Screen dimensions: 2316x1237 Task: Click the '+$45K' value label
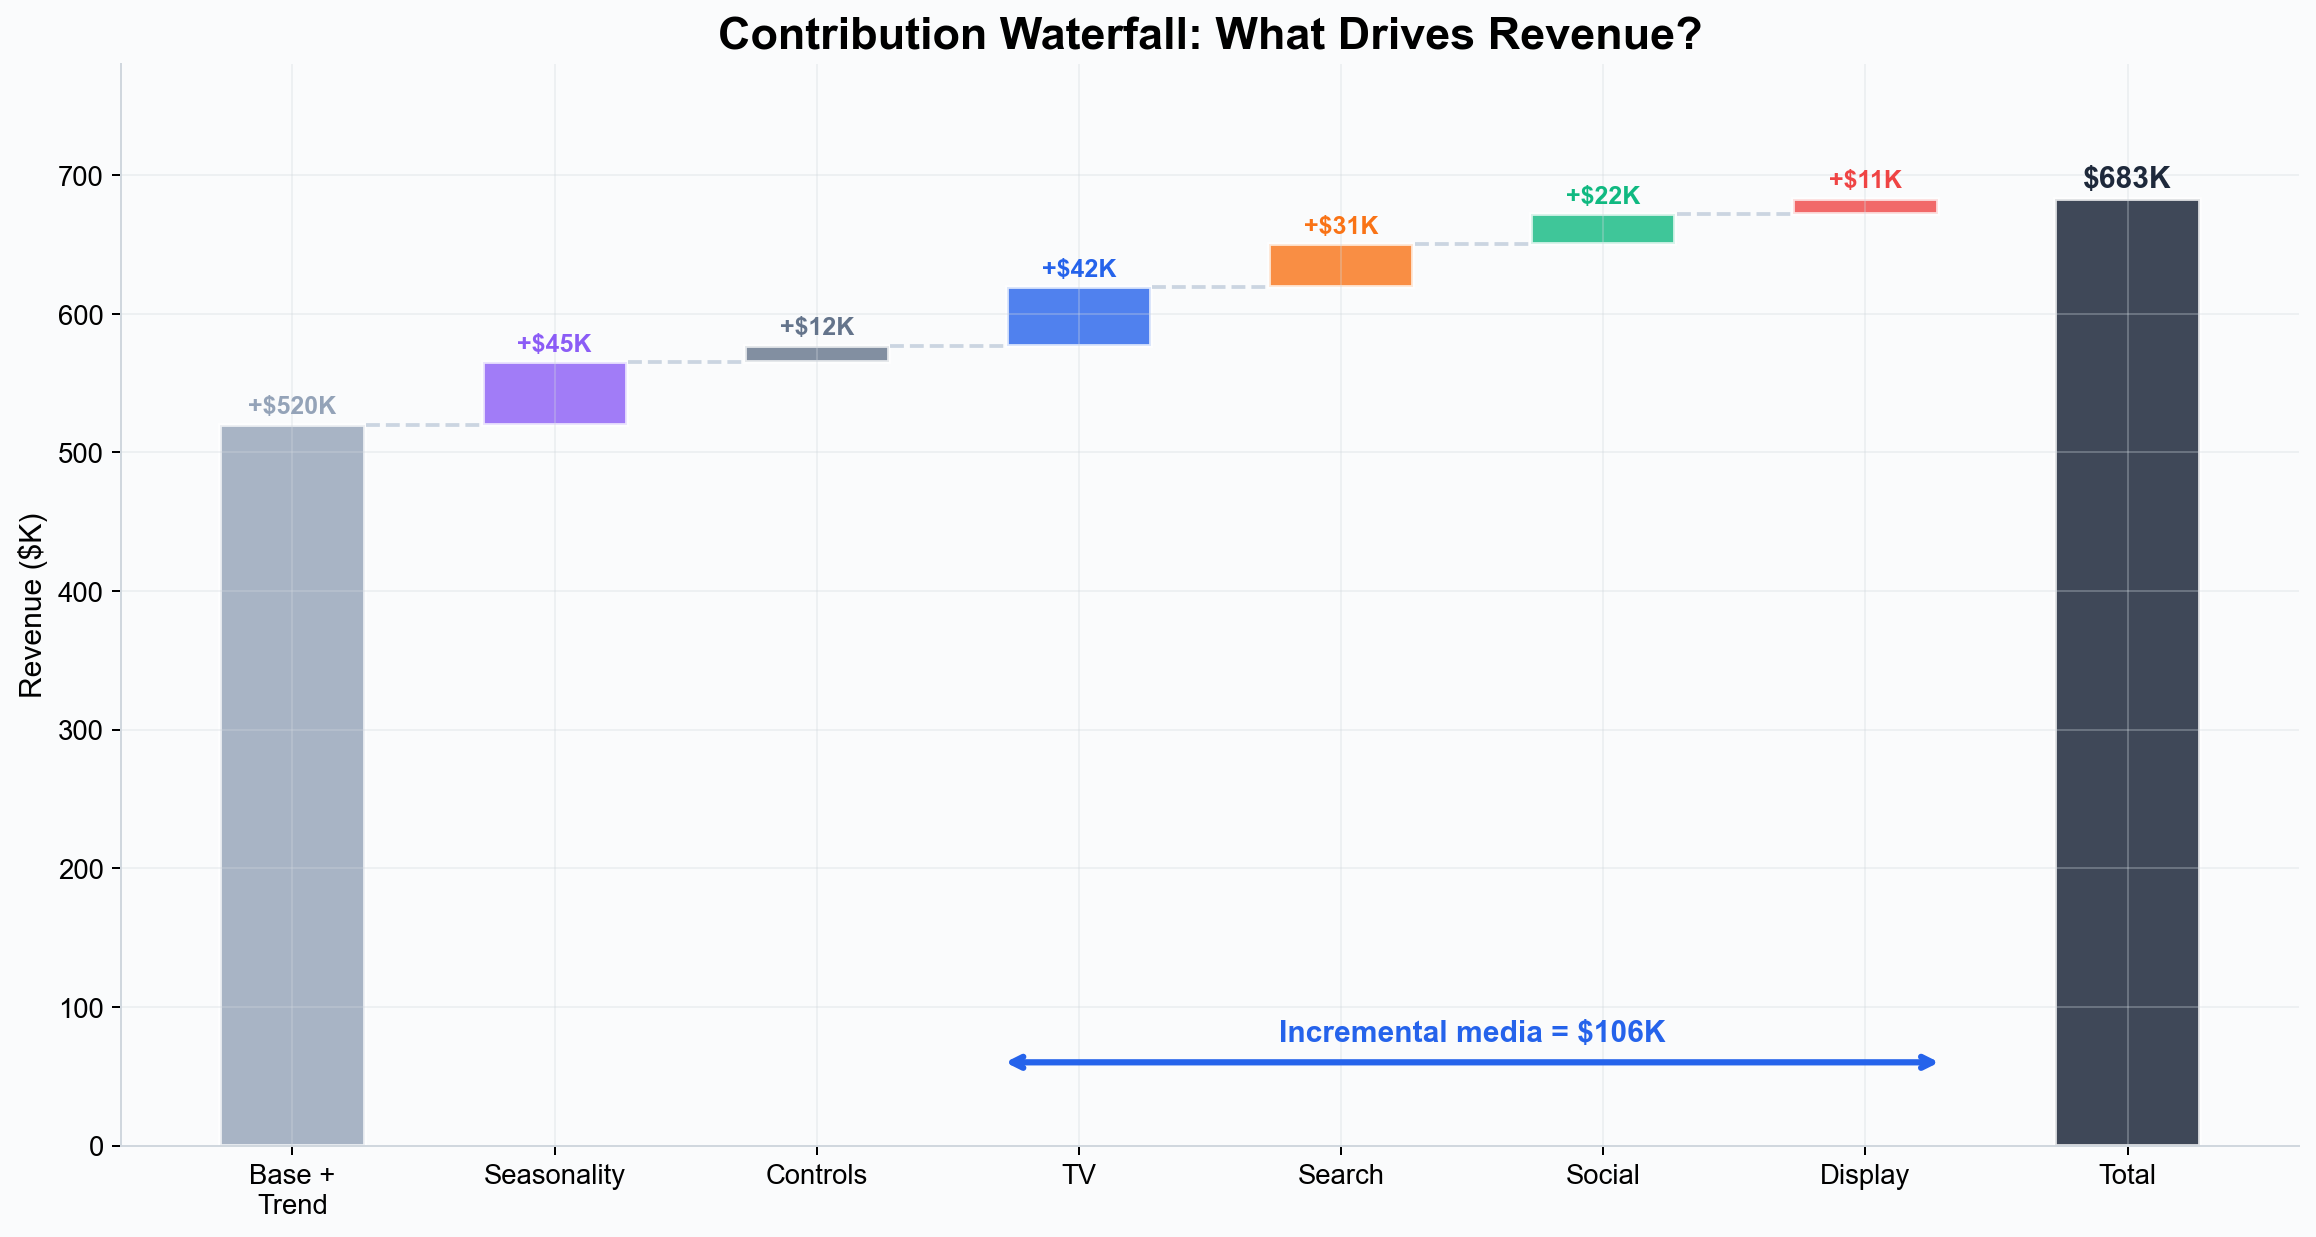(554, 344)
